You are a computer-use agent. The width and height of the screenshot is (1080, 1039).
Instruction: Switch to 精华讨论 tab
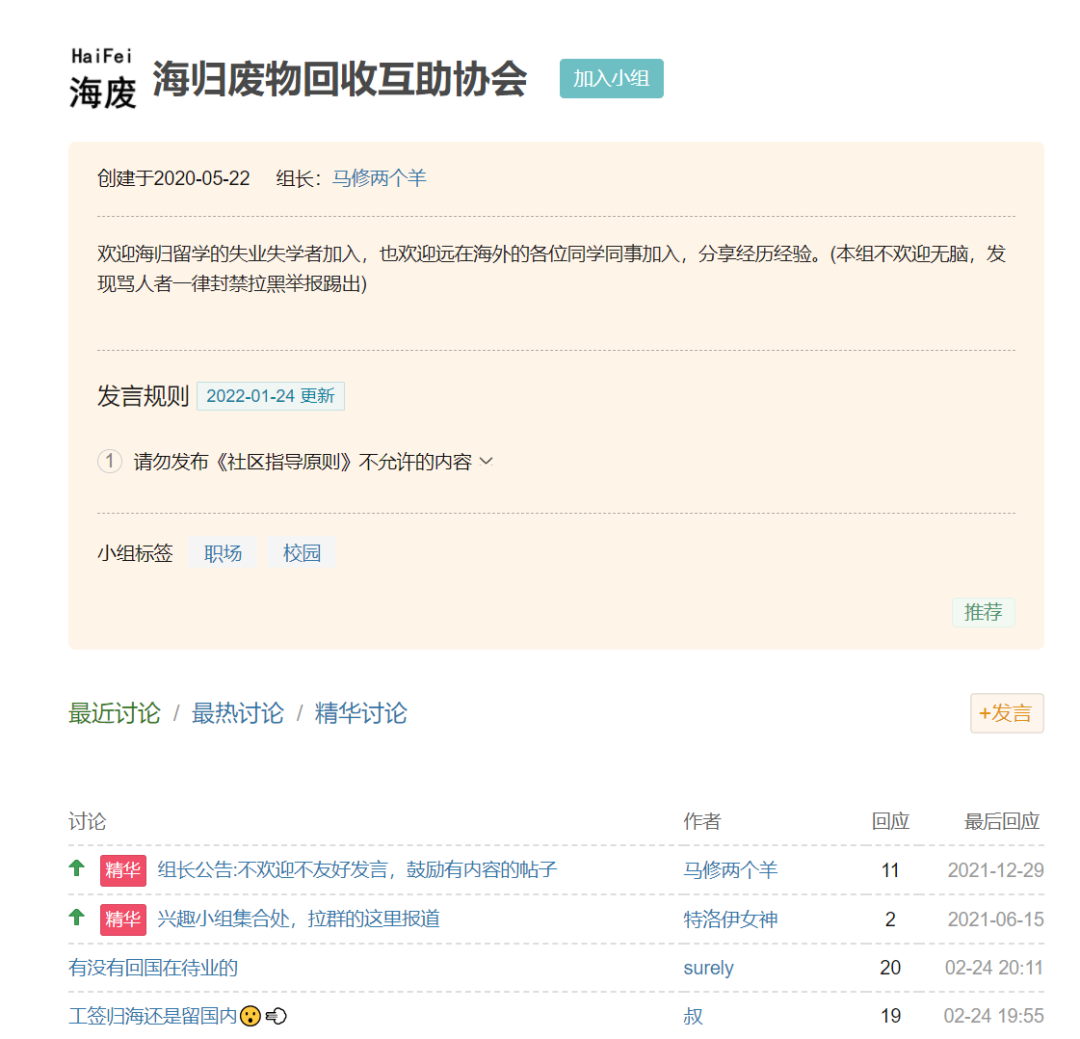click(x=360, y=713)
